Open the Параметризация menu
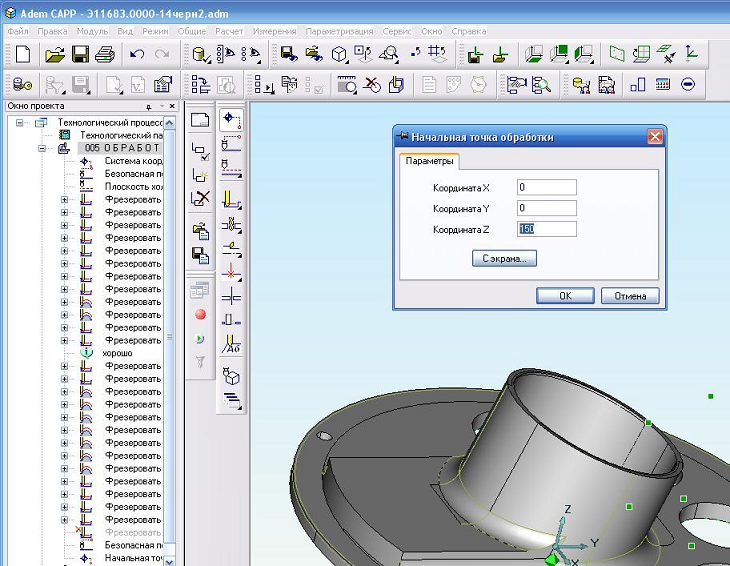 point(339,31)
